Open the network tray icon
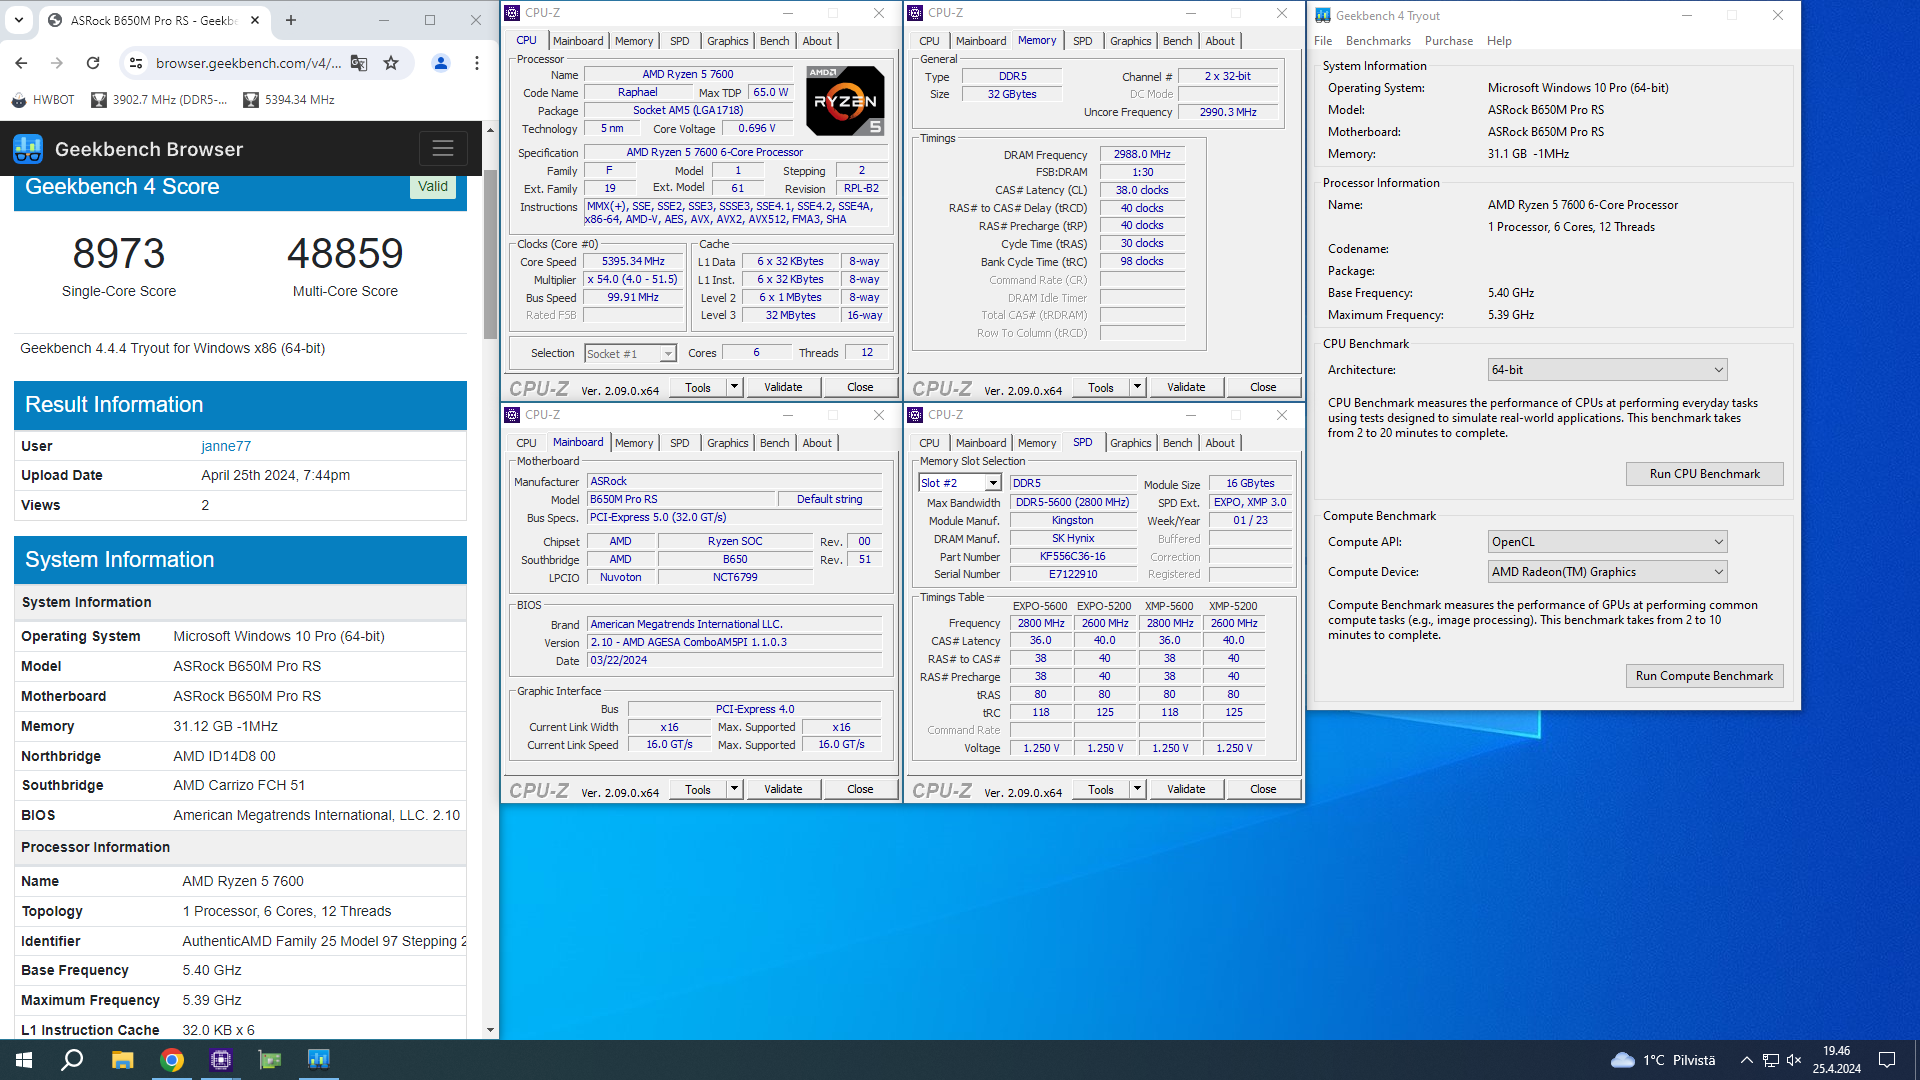 1770,1060
